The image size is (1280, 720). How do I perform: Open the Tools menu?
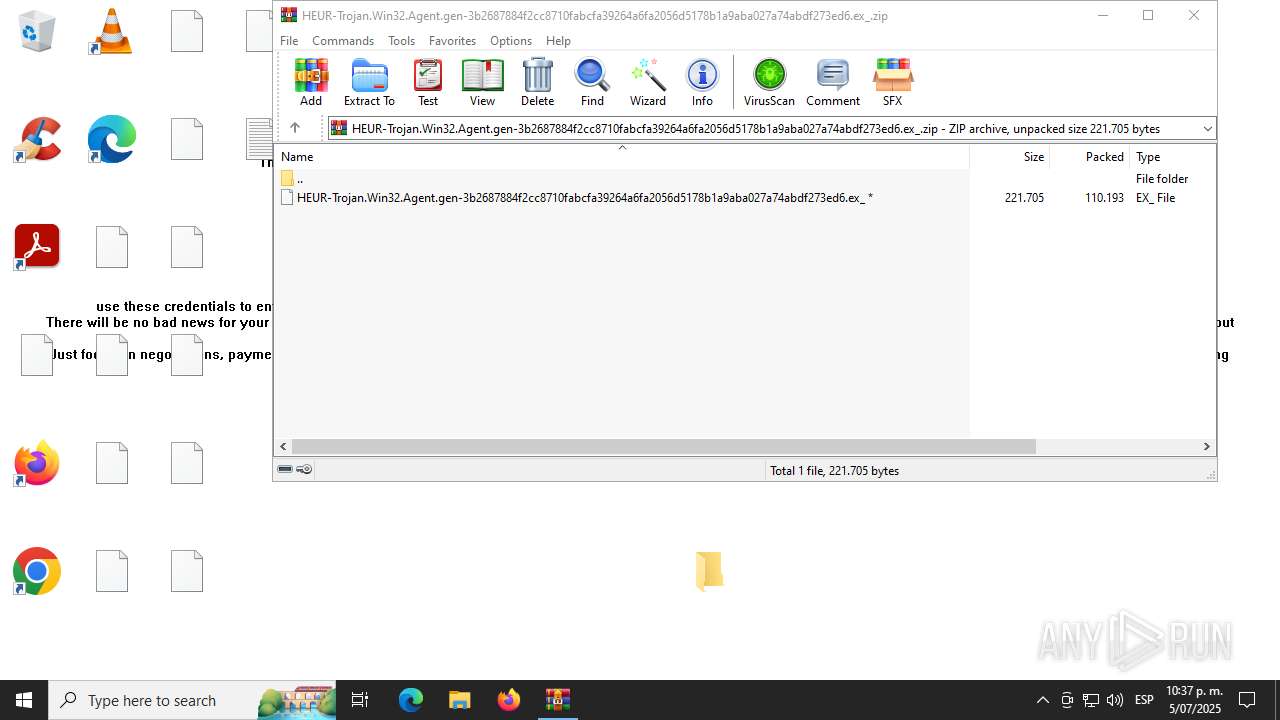(x=401, y=41)
